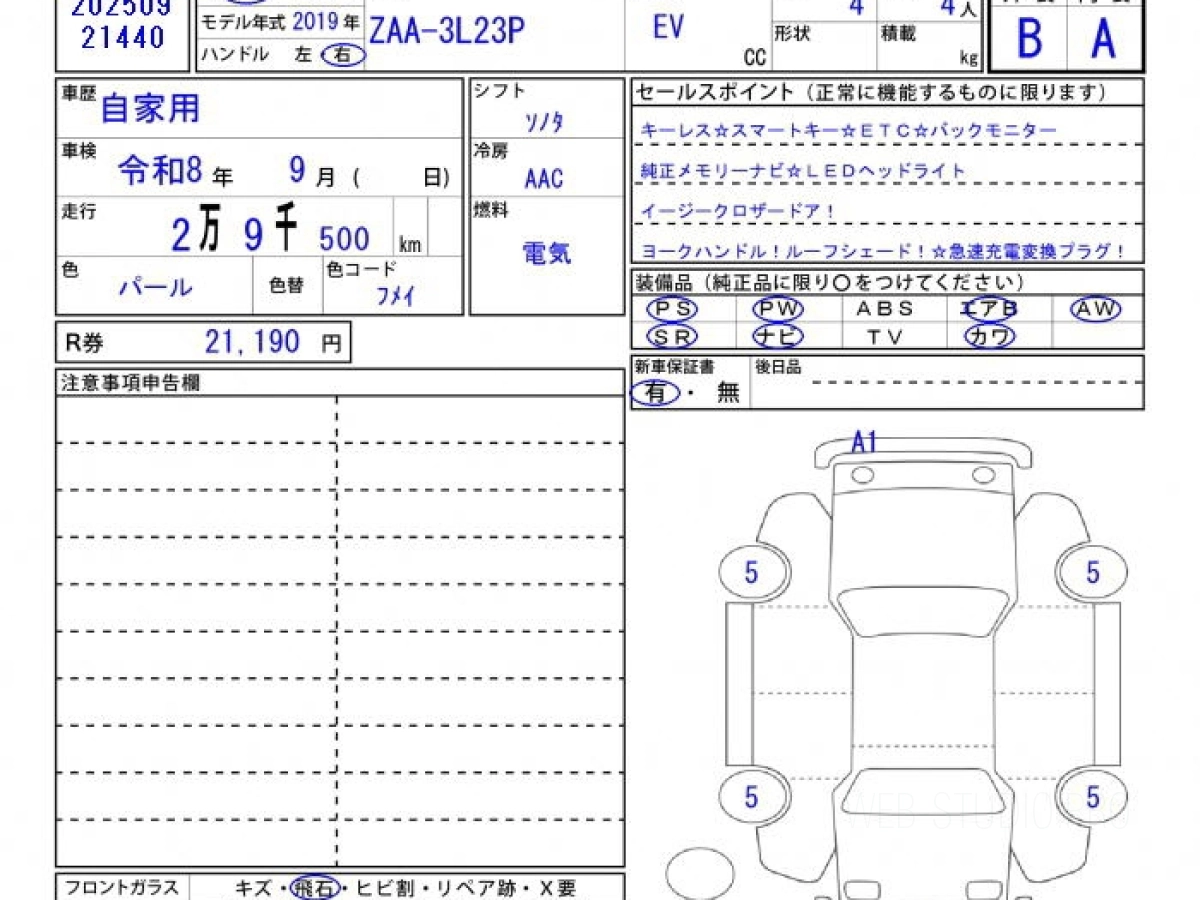The width and height of the screenshot is (1200, 900).
Task: Click the 自家用 vehicle history value
Action: (150, 108)
